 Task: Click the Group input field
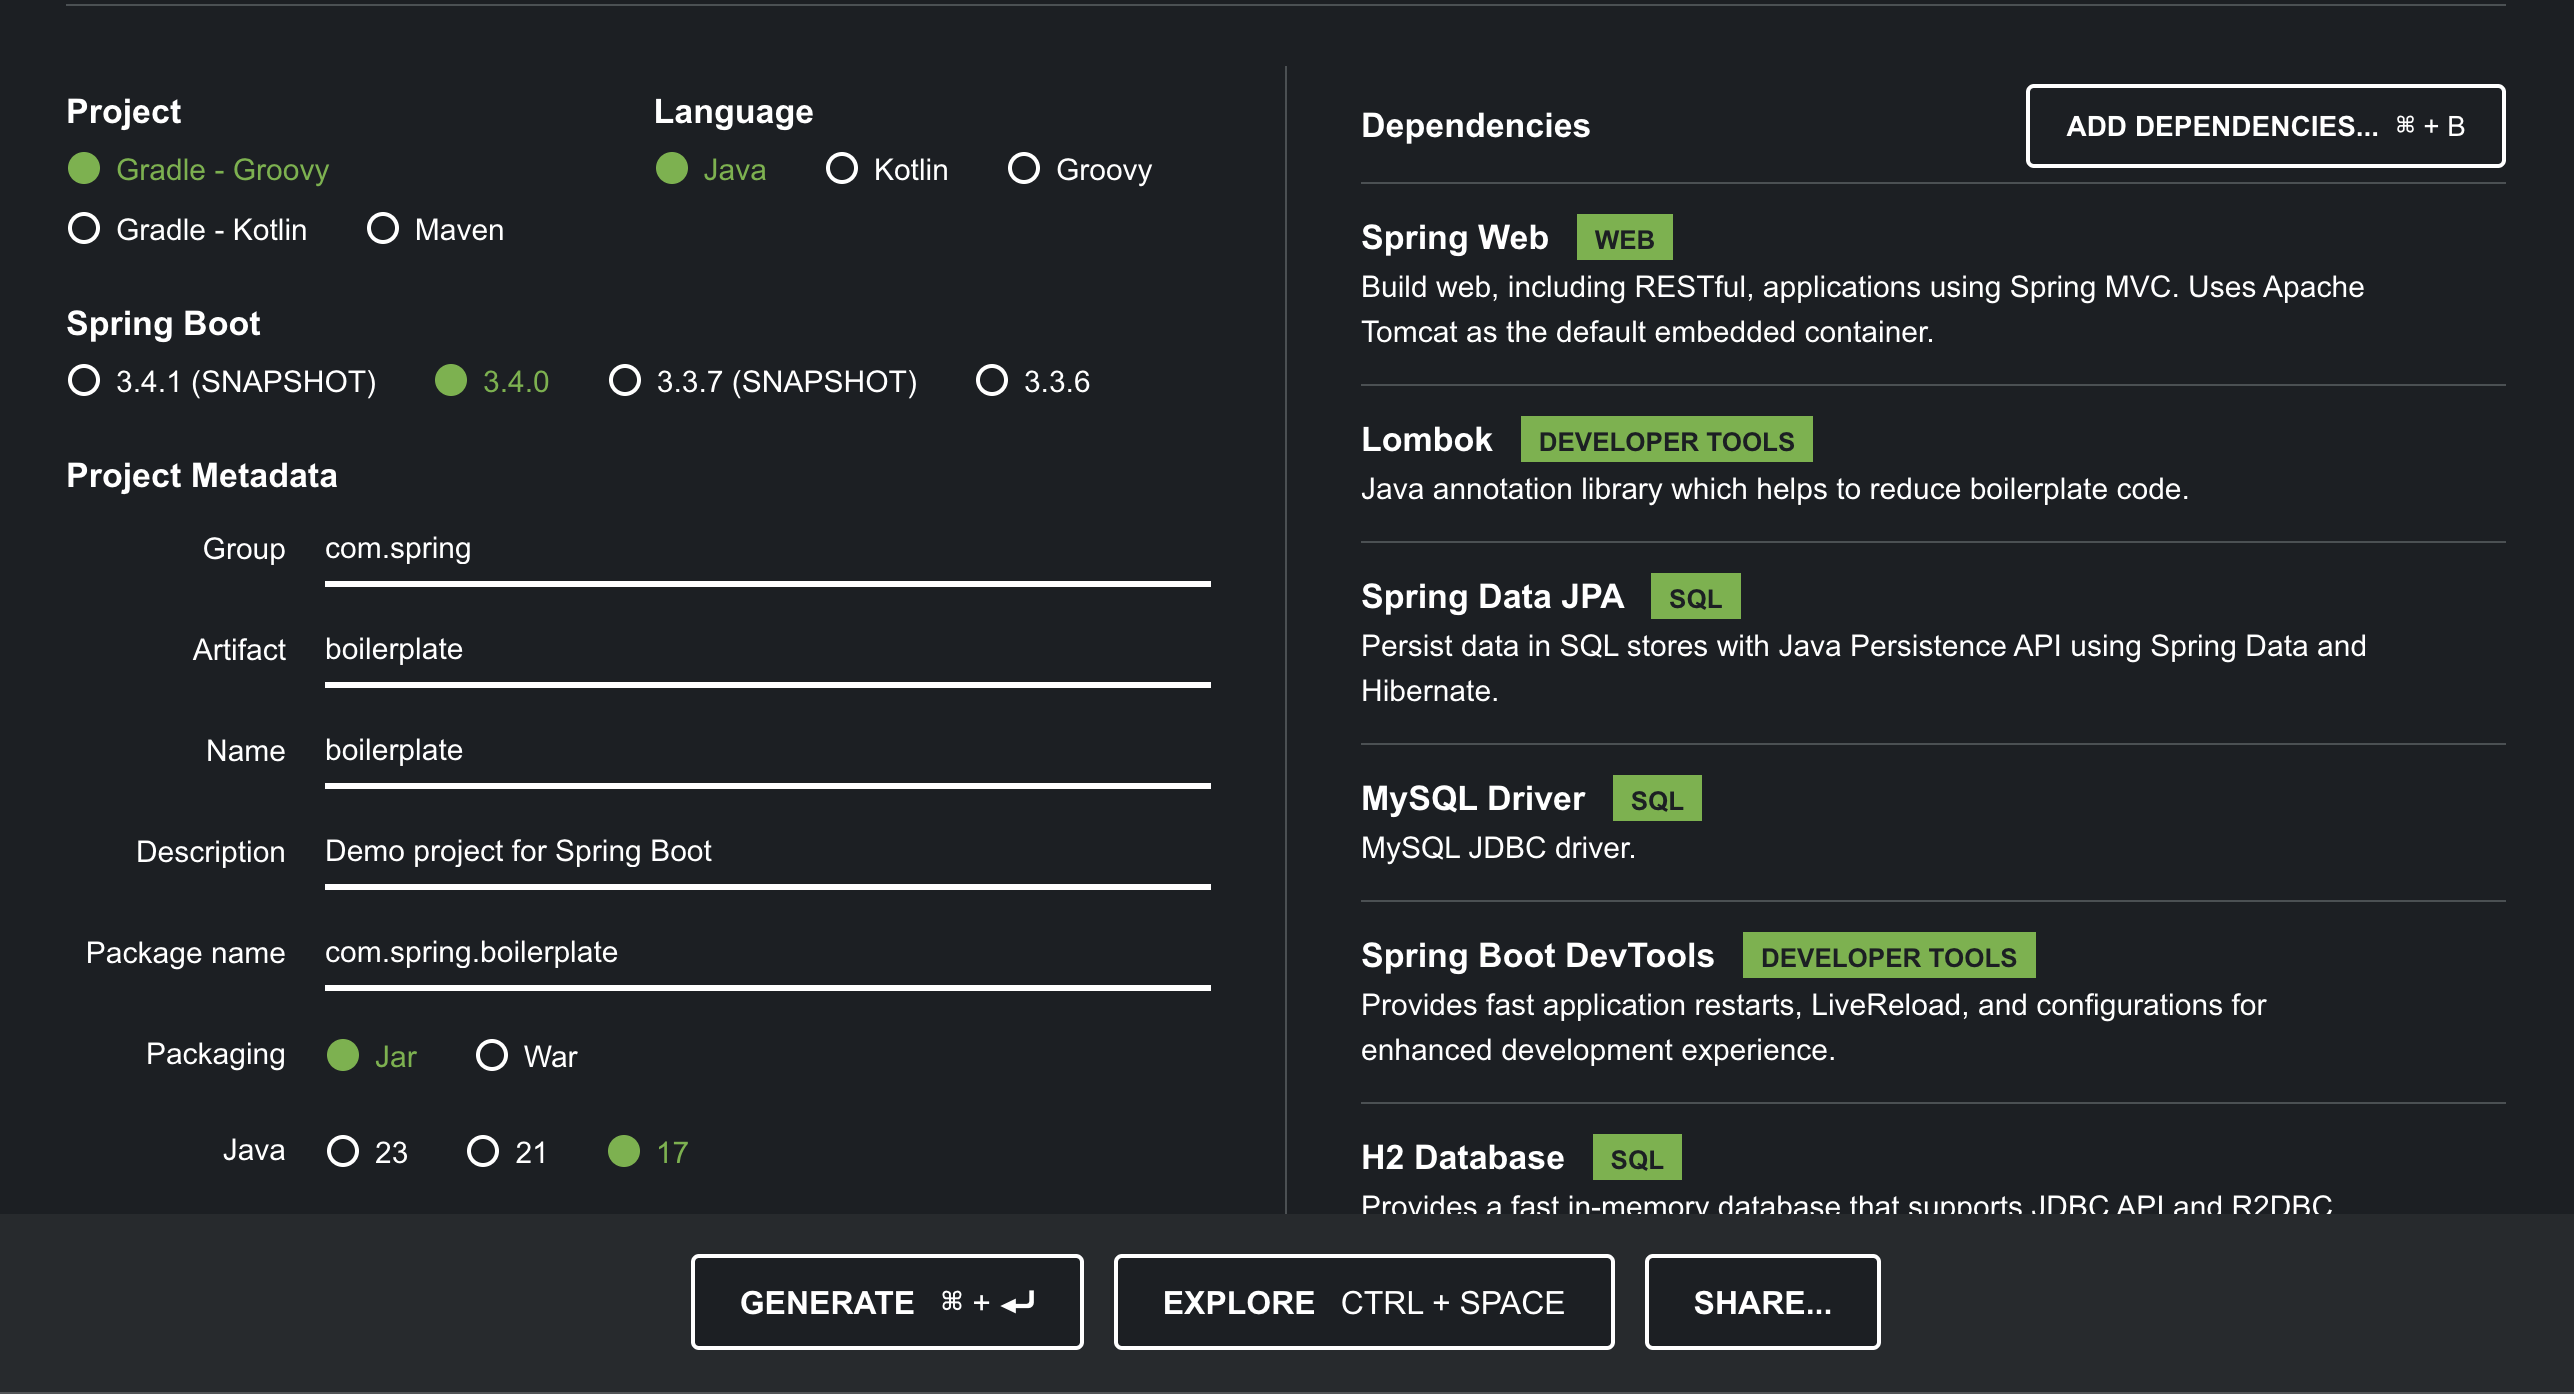pos(766,549)
